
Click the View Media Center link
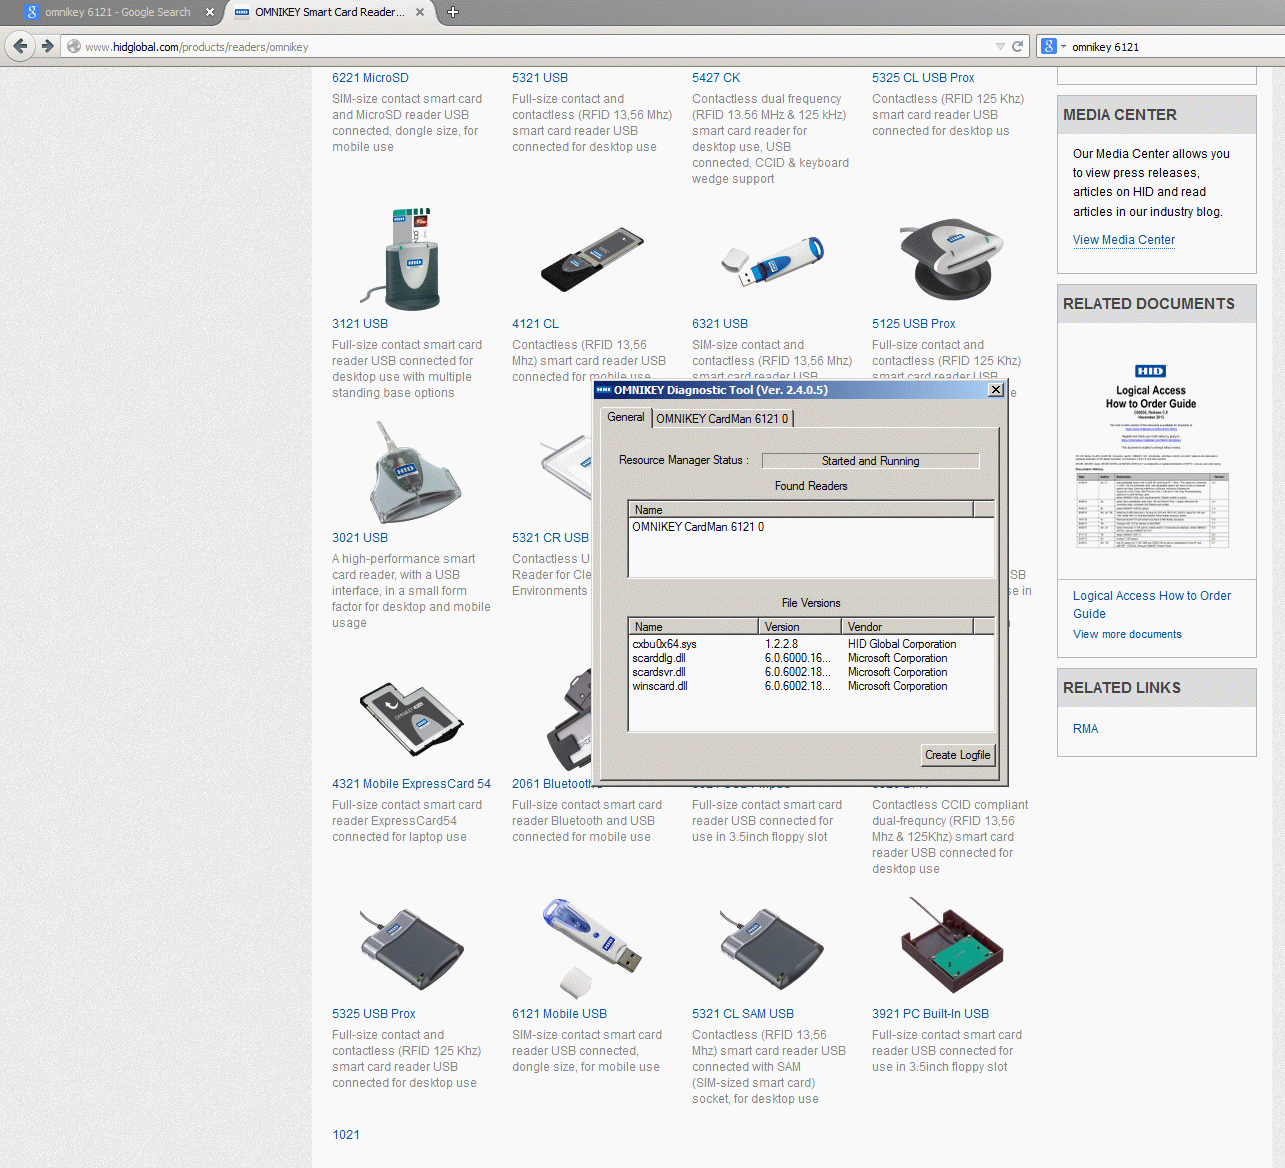1124,240
